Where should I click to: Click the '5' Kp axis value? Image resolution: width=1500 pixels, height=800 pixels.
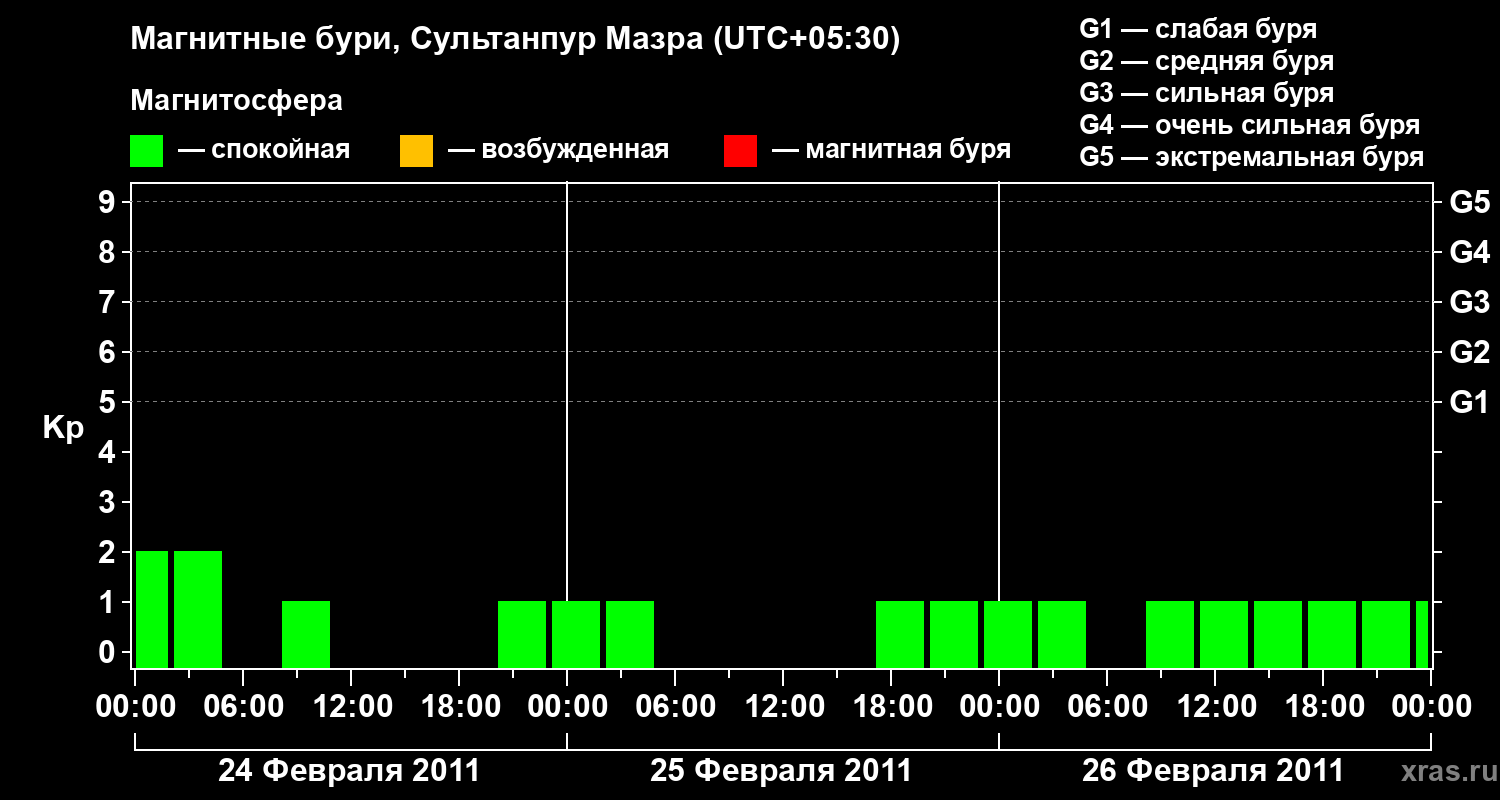point(109,403)
